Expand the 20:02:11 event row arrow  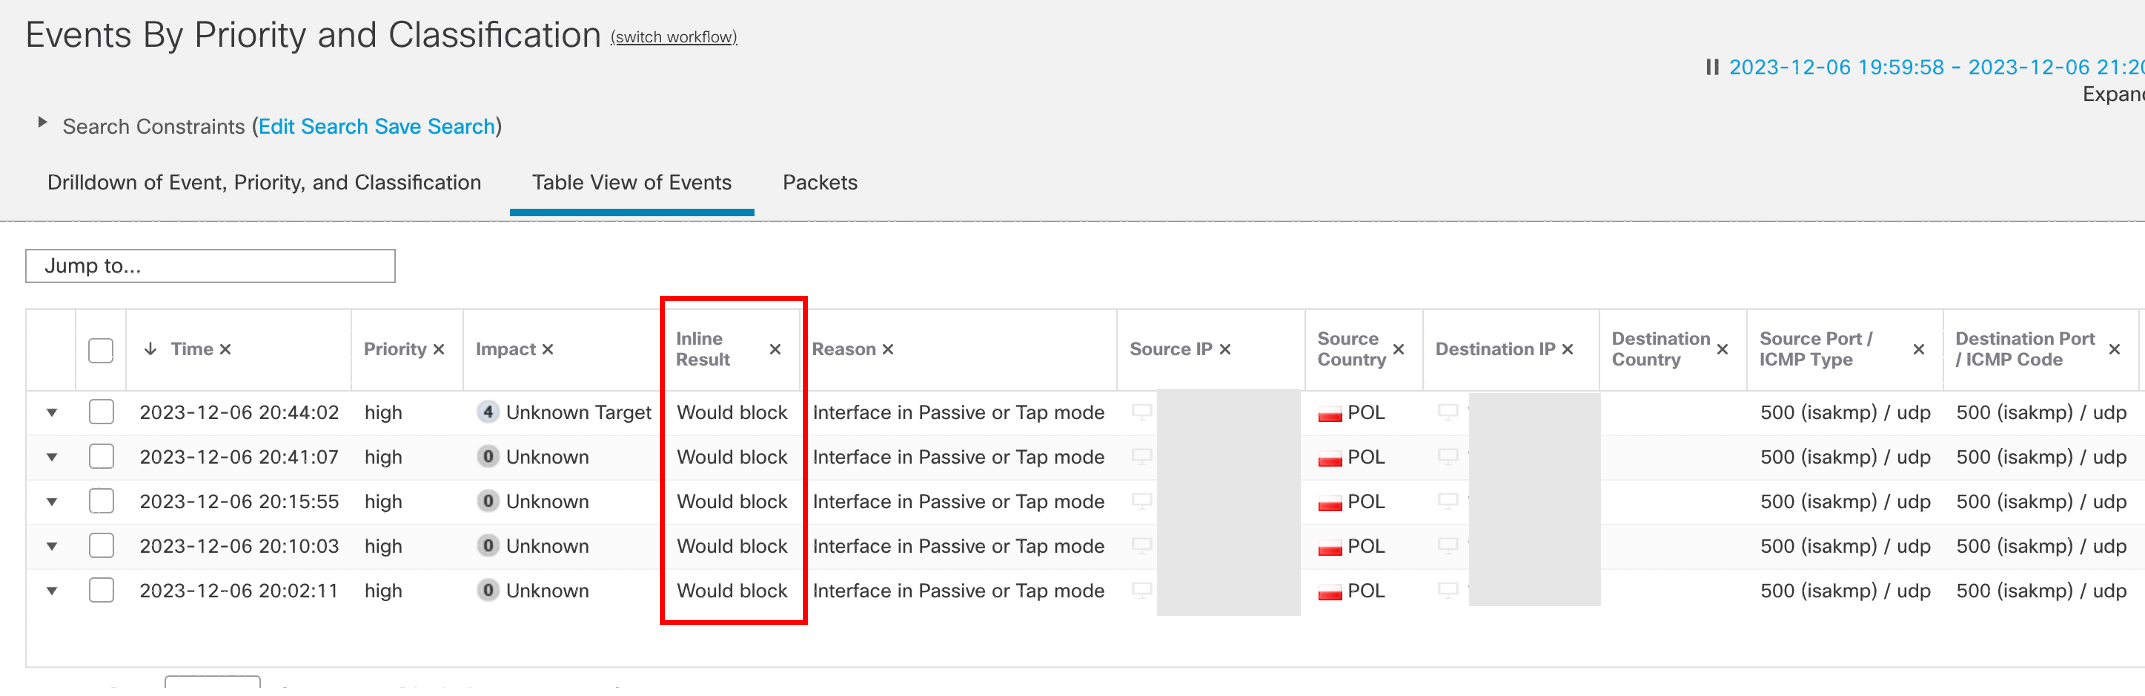point(52,591)
